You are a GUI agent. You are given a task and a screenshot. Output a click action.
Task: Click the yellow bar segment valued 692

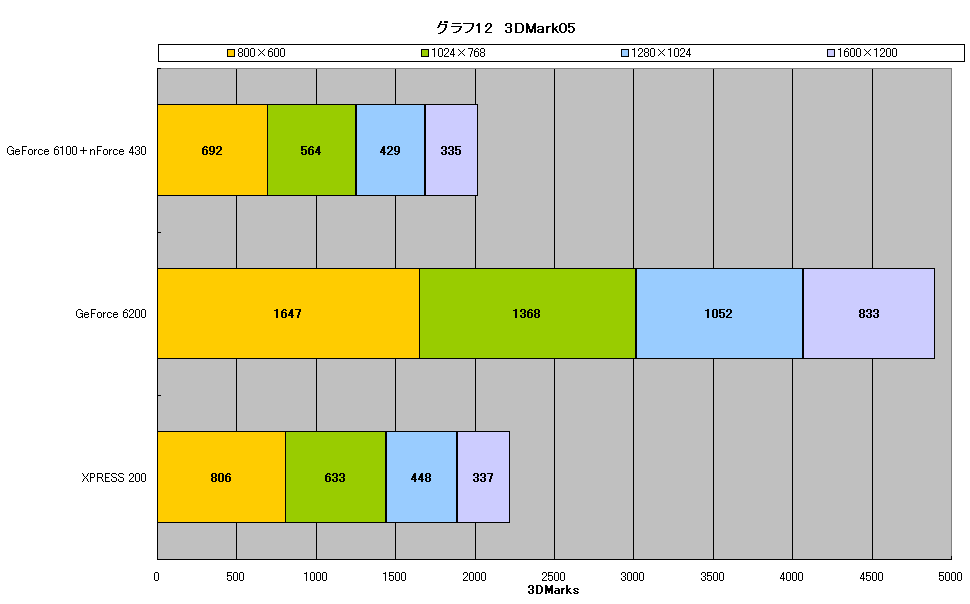coord(213,150)
